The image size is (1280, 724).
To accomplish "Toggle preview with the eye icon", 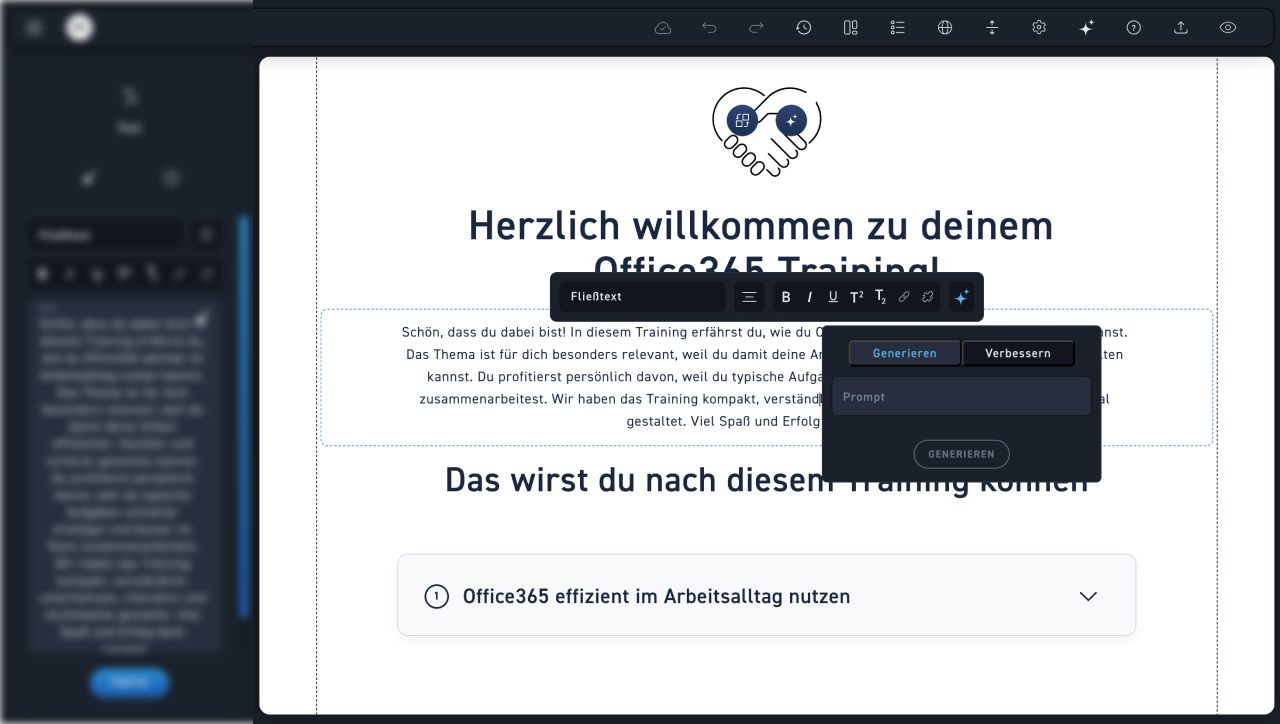I will (1228, 28).
